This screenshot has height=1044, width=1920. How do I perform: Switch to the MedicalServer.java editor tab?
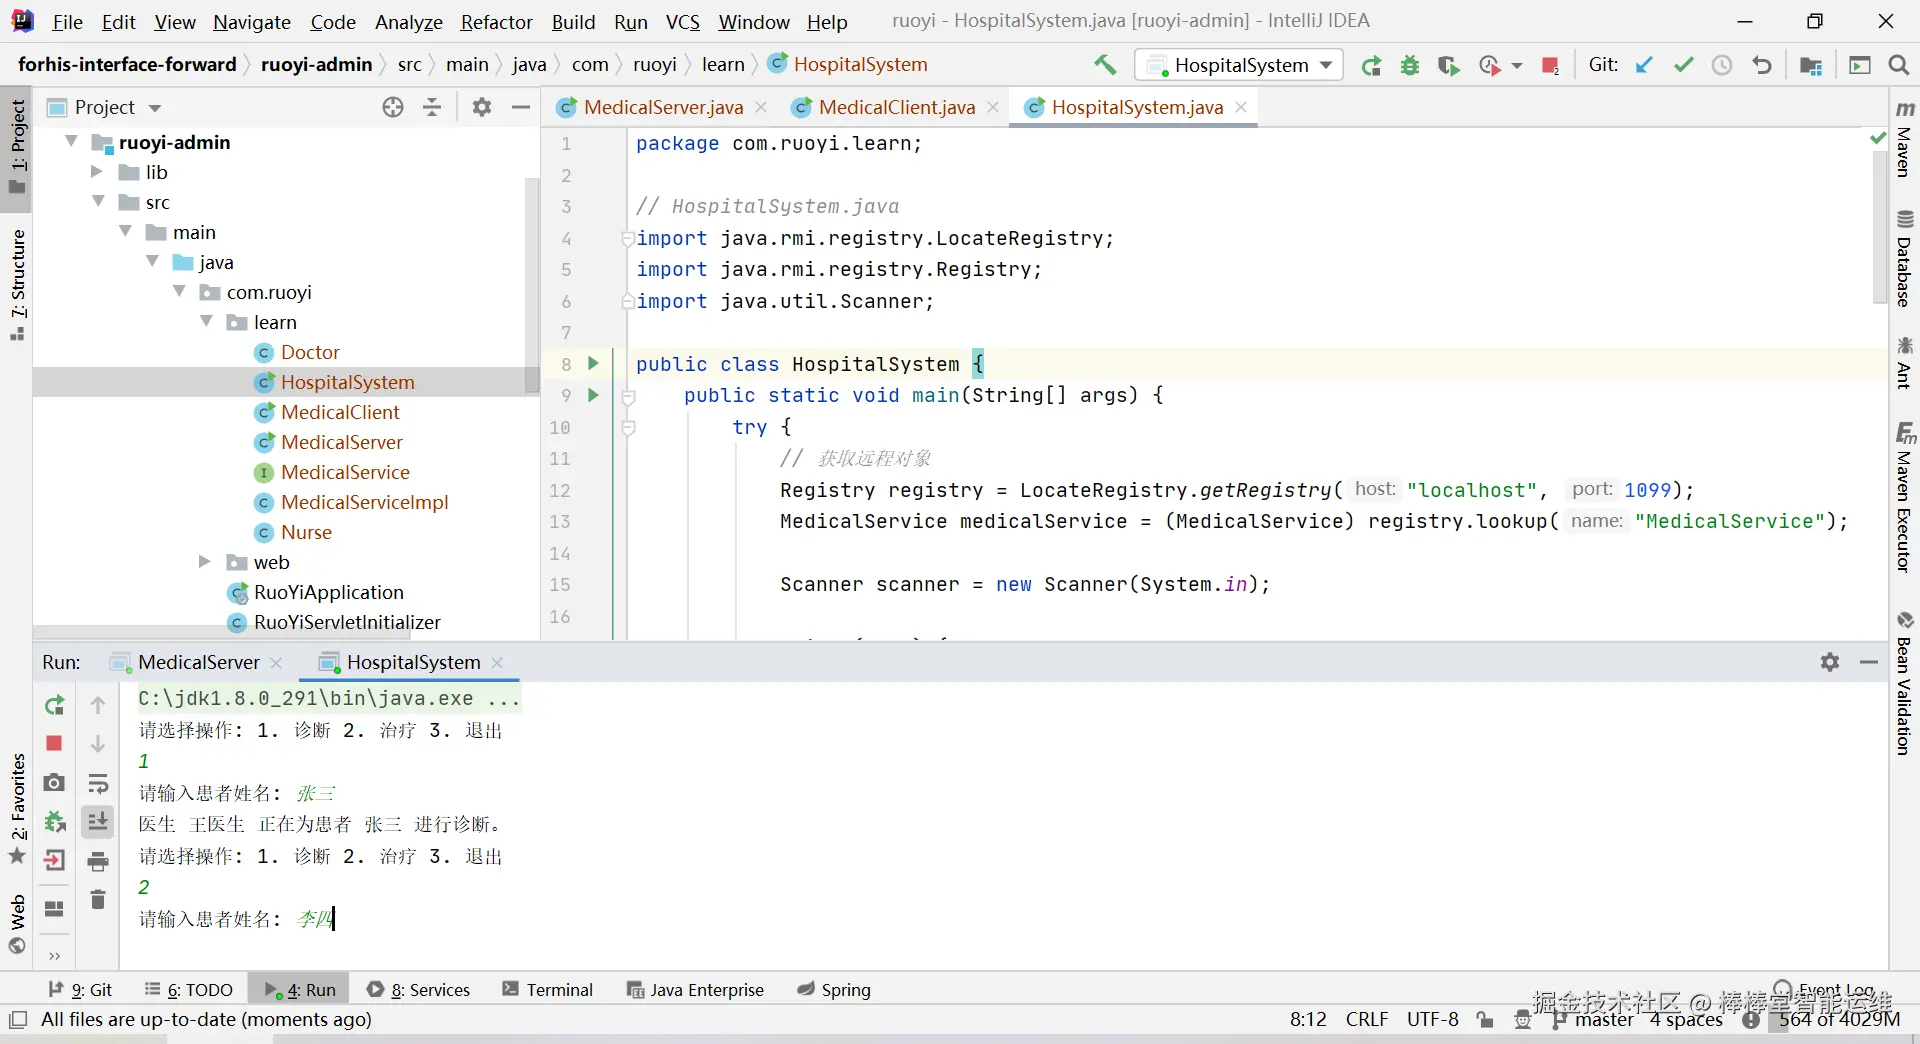(662, 107)
